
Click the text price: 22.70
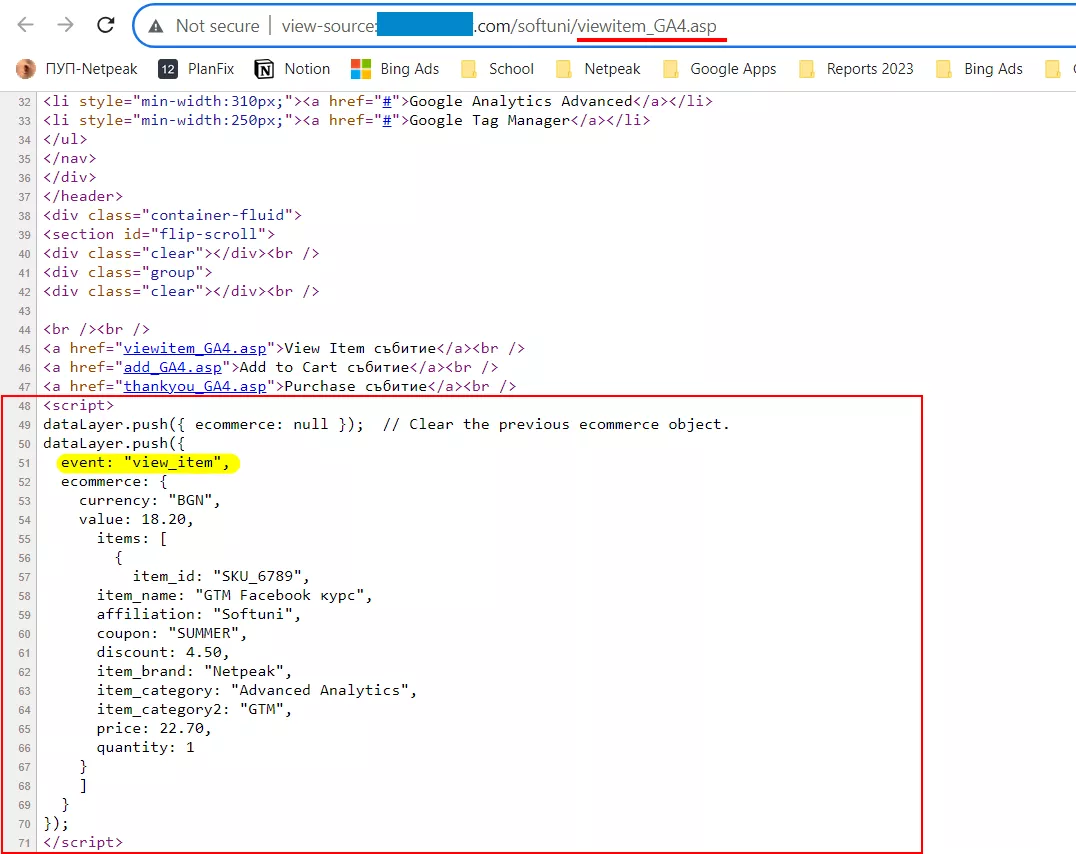[154, 728]
